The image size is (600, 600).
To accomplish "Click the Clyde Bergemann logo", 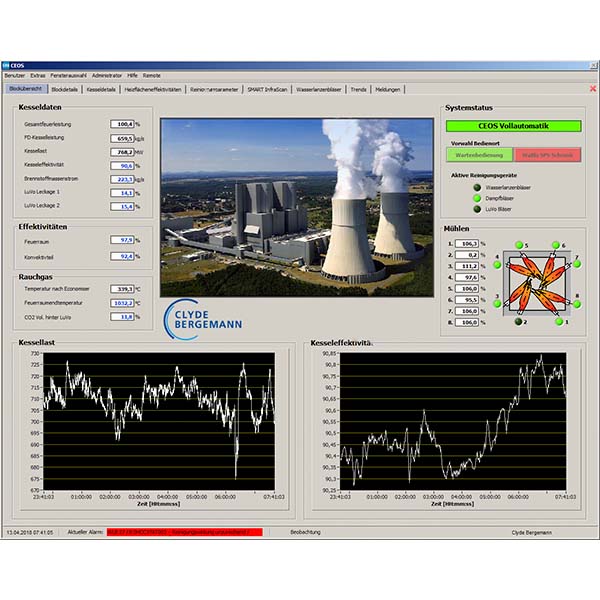I will coord(203,320).
